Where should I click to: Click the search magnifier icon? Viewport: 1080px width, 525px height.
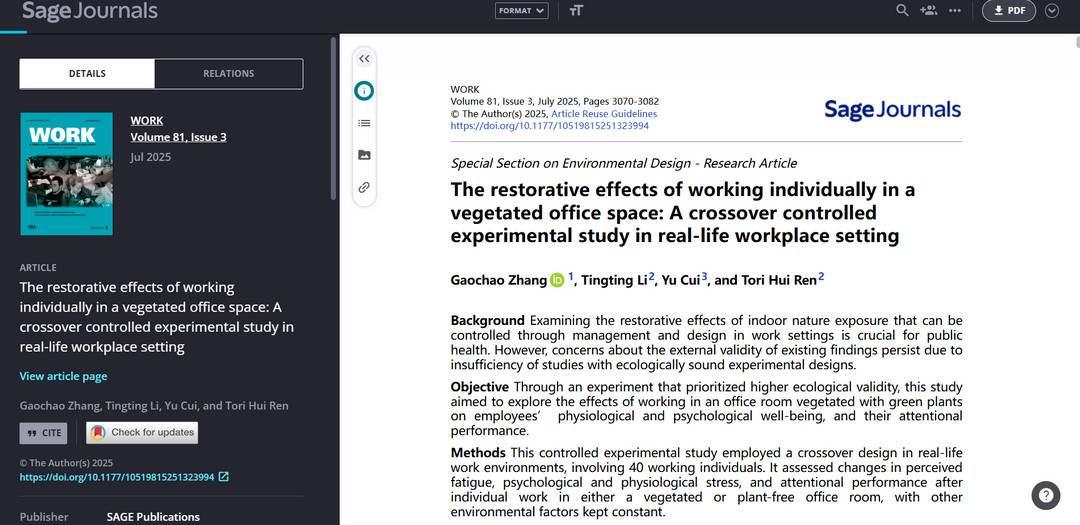point(902,11)
